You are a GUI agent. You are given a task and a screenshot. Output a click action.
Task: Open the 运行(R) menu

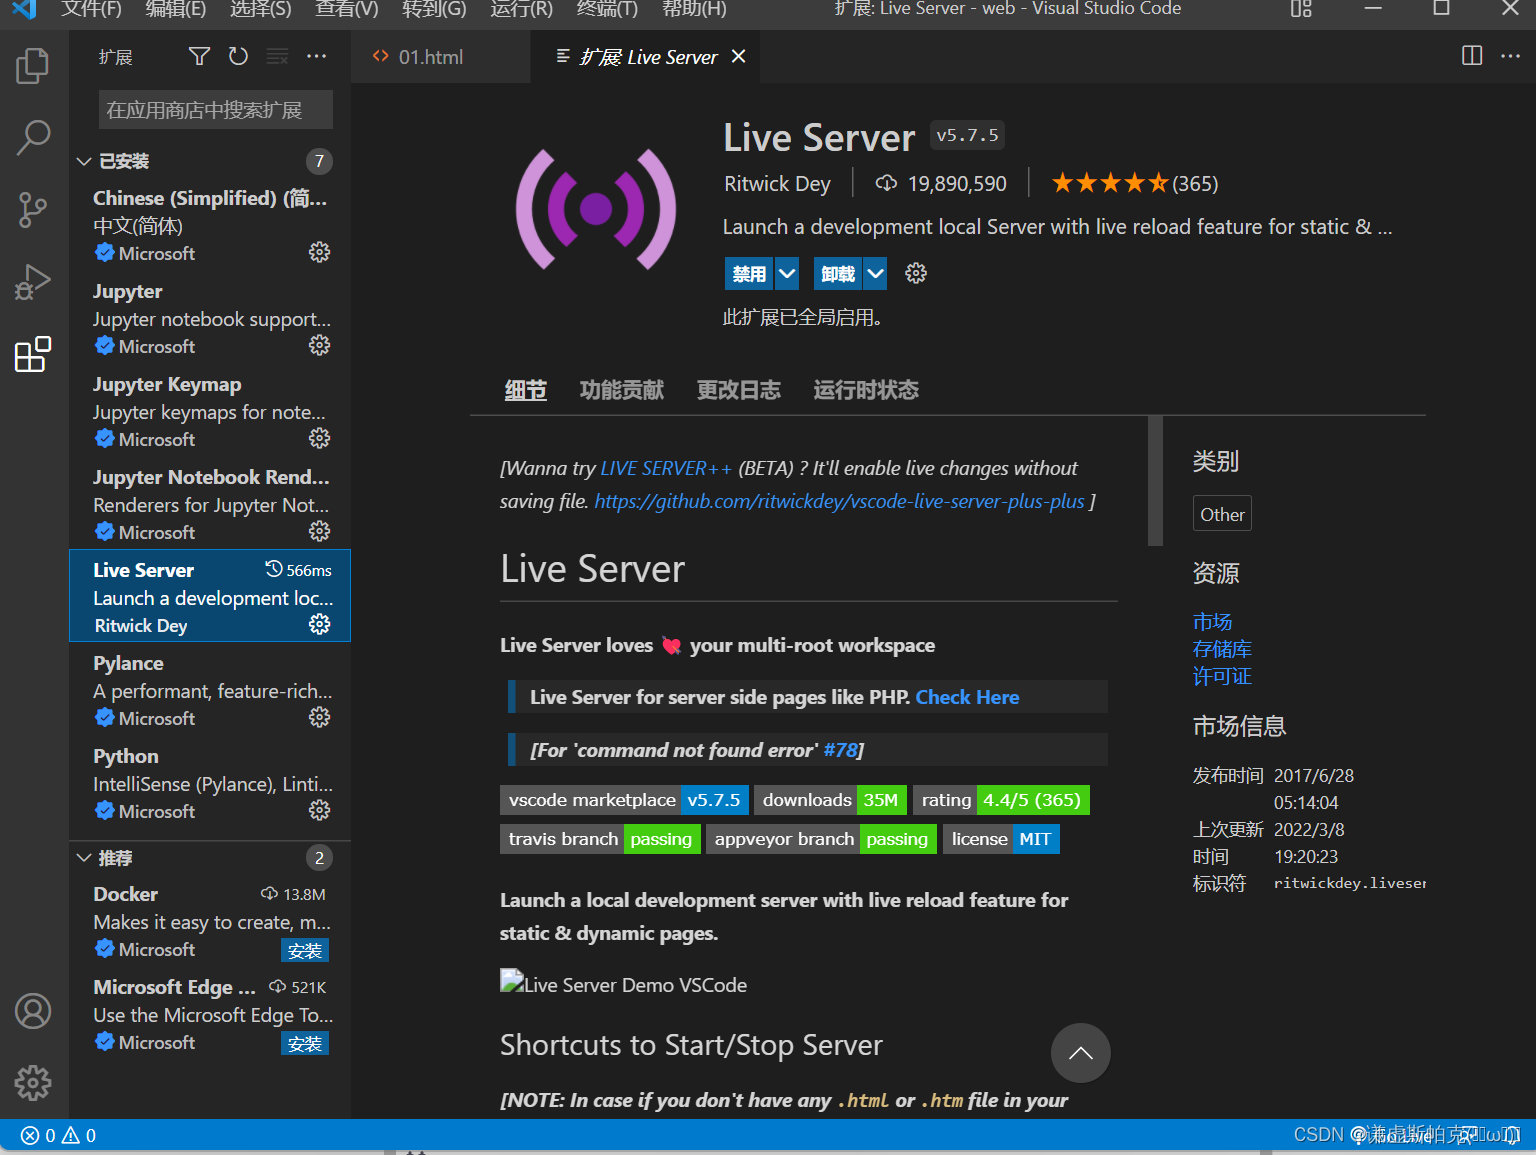click(521, 9)
